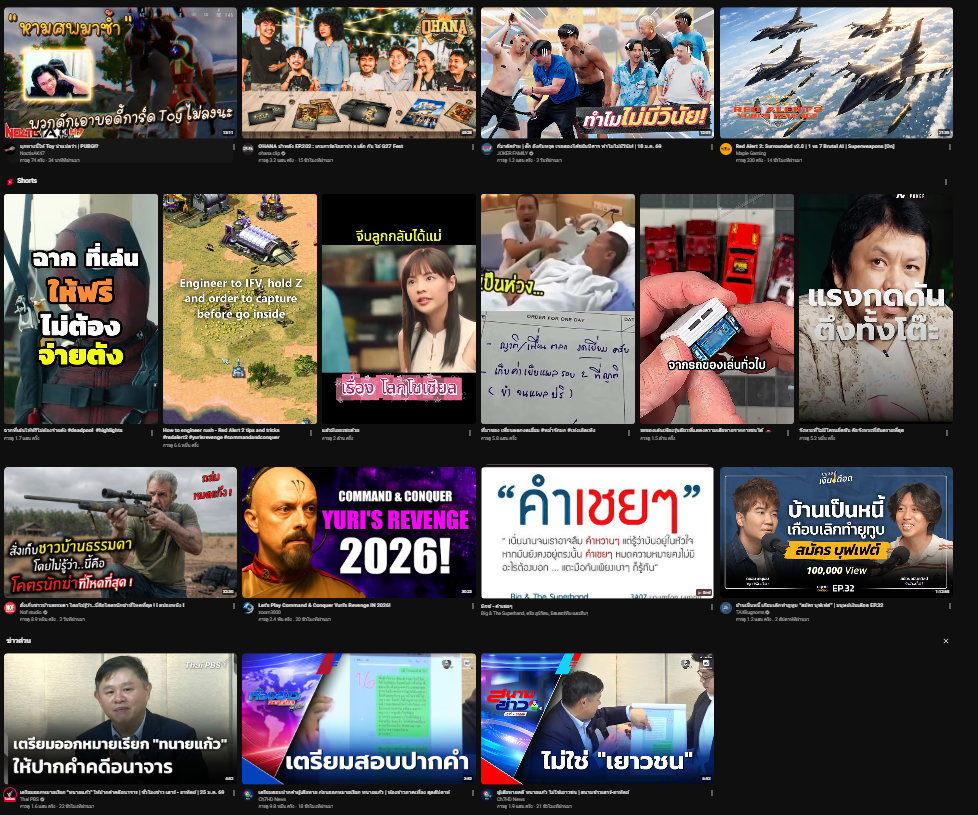This screenshot has width=978, height=815.
Task: Open the Engineer to IFV Short
Action: click(240, 309)
